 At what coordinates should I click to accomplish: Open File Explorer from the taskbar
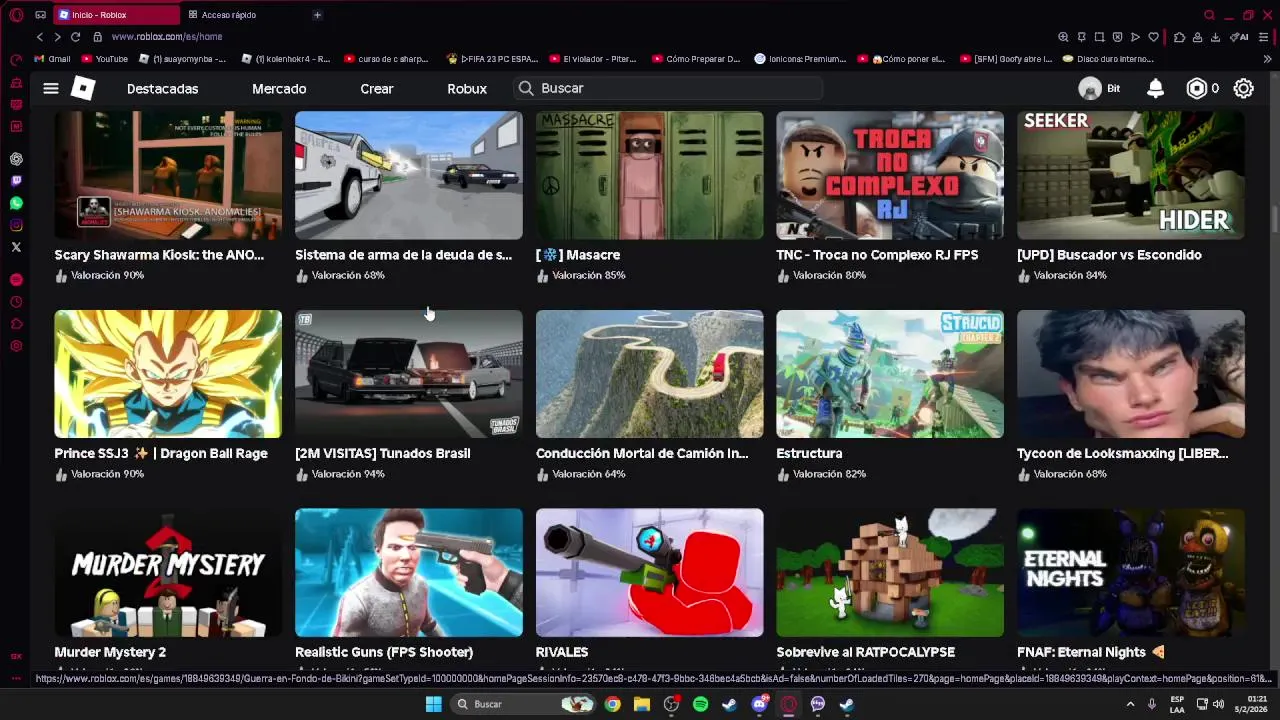641,704
